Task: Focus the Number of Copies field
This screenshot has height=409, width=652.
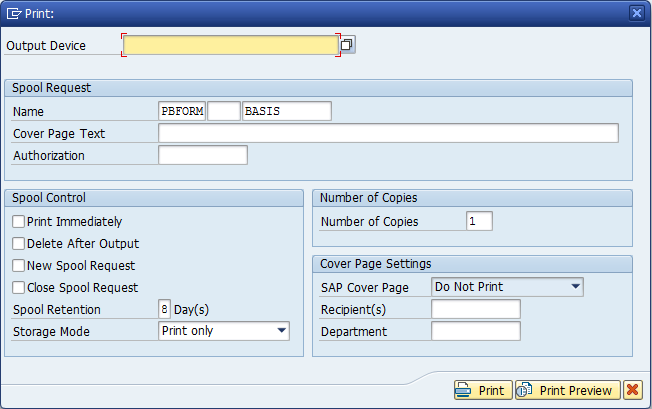Action: tap(479, 221)
